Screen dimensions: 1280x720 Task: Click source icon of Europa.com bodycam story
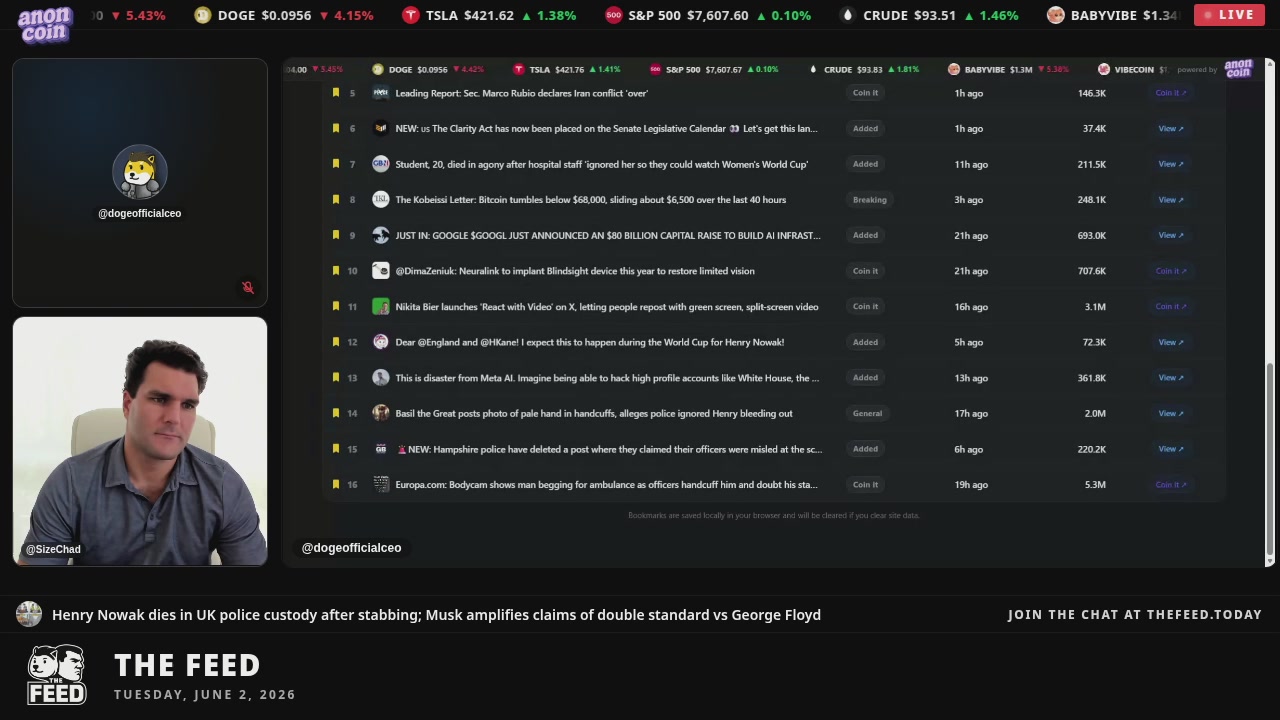point(381,485)
